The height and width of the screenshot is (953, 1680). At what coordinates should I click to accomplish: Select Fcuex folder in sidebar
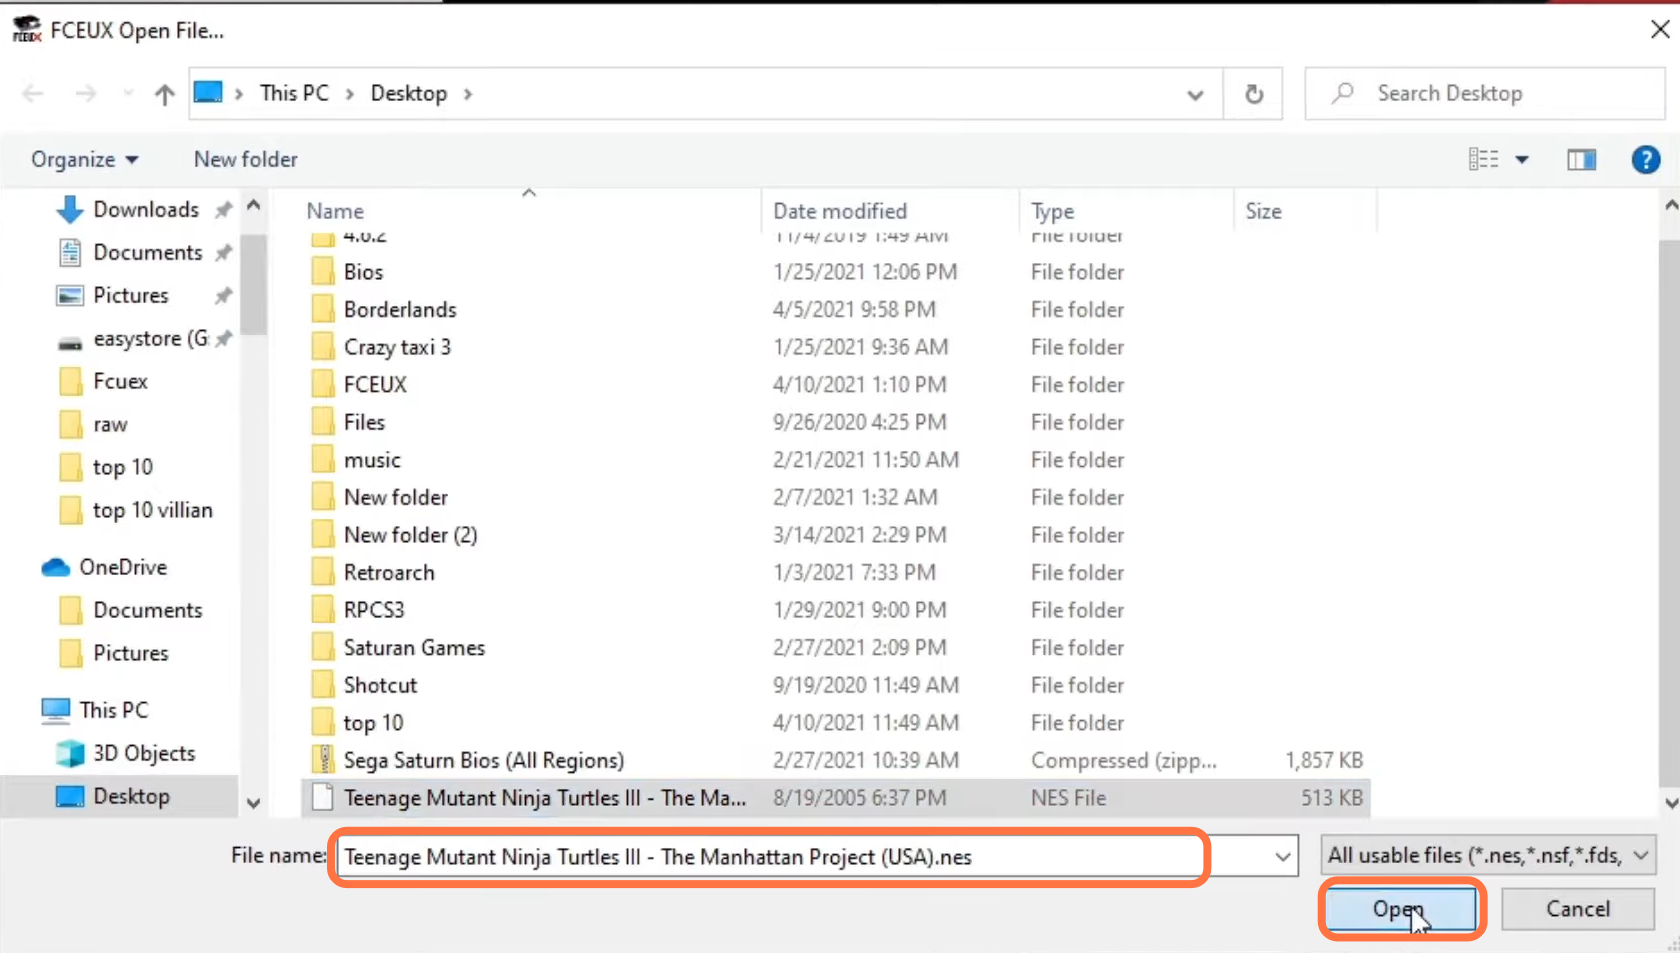[x=120, y=381]
